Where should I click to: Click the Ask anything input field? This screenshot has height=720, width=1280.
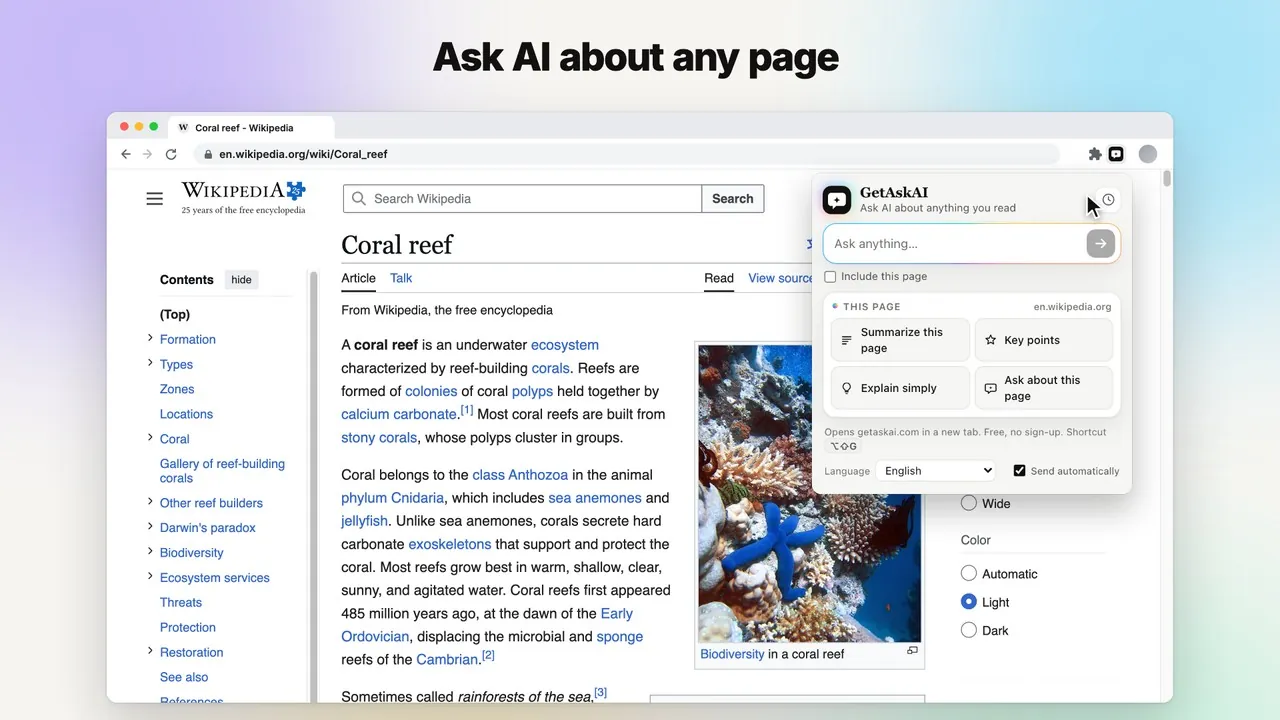958,244
